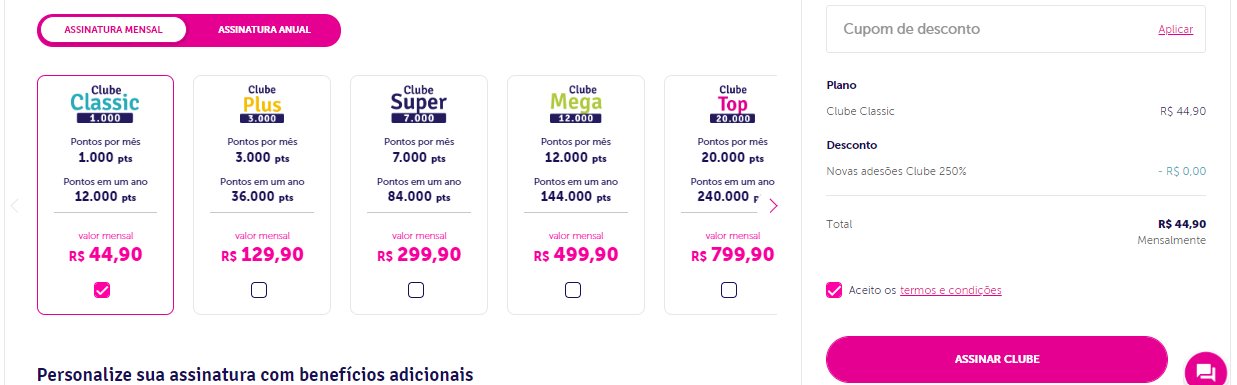The height and width of the screenshot is (385, 1237).
Task: Select the Clube Super plan checkbox
Action: pyautogui.click(x=416, y=290)
